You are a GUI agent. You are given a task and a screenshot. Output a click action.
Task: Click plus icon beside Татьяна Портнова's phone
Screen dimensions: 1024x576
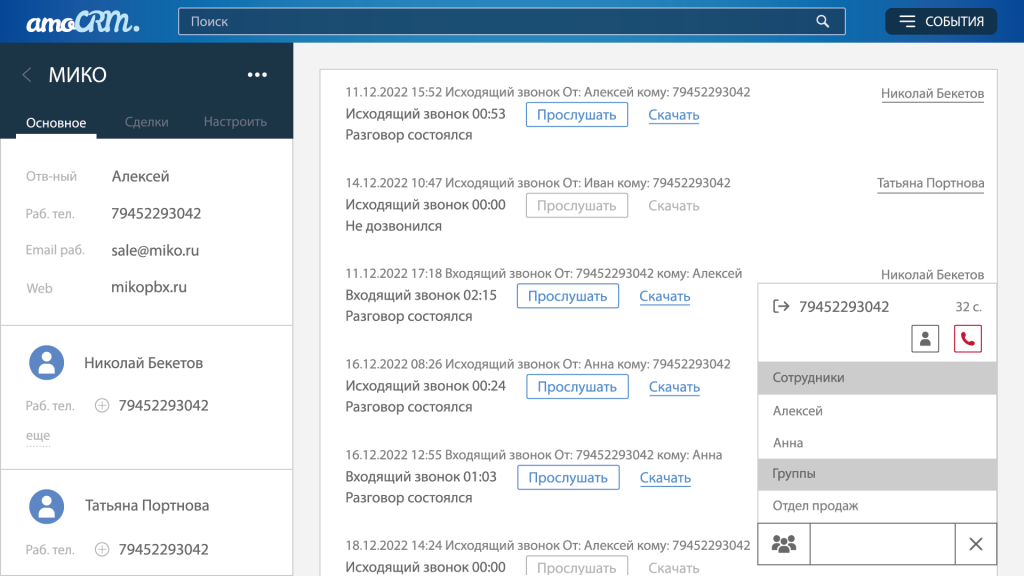pos(101,549)
